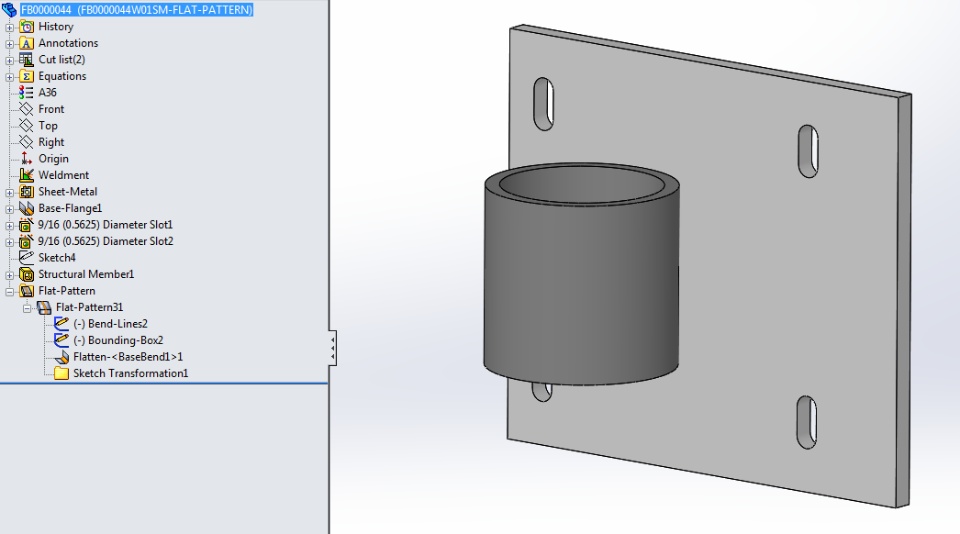Select the Sketch Transformation1 label
This screenshot has width=960, height=534.
[130, 374]
